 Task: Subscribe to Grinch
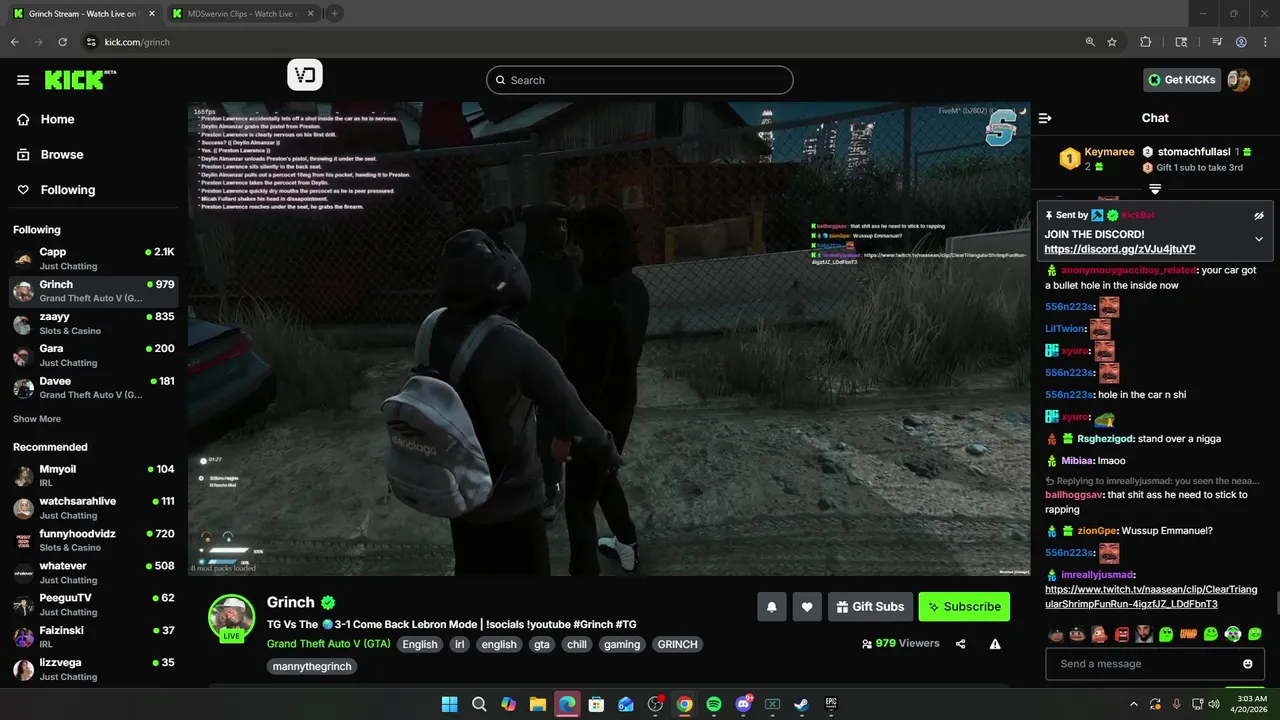964,606
